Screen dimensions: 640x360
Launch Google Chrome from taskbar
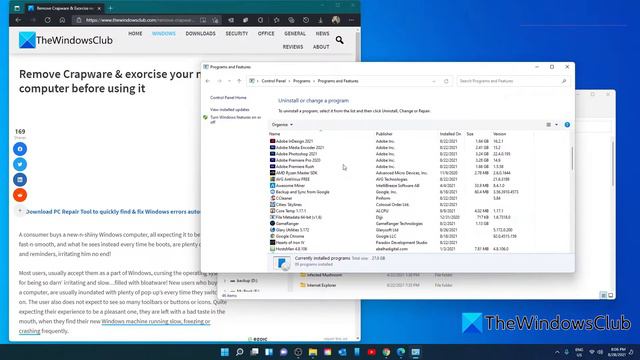386,352
